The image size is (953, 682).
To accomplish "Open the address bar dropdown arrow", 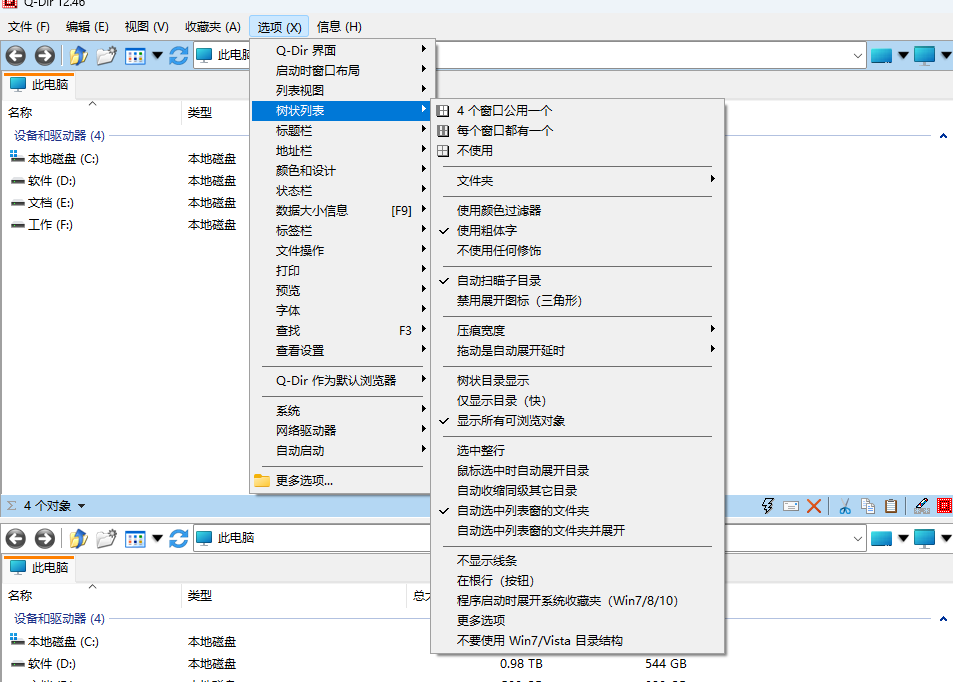I will tap(855, 55).
